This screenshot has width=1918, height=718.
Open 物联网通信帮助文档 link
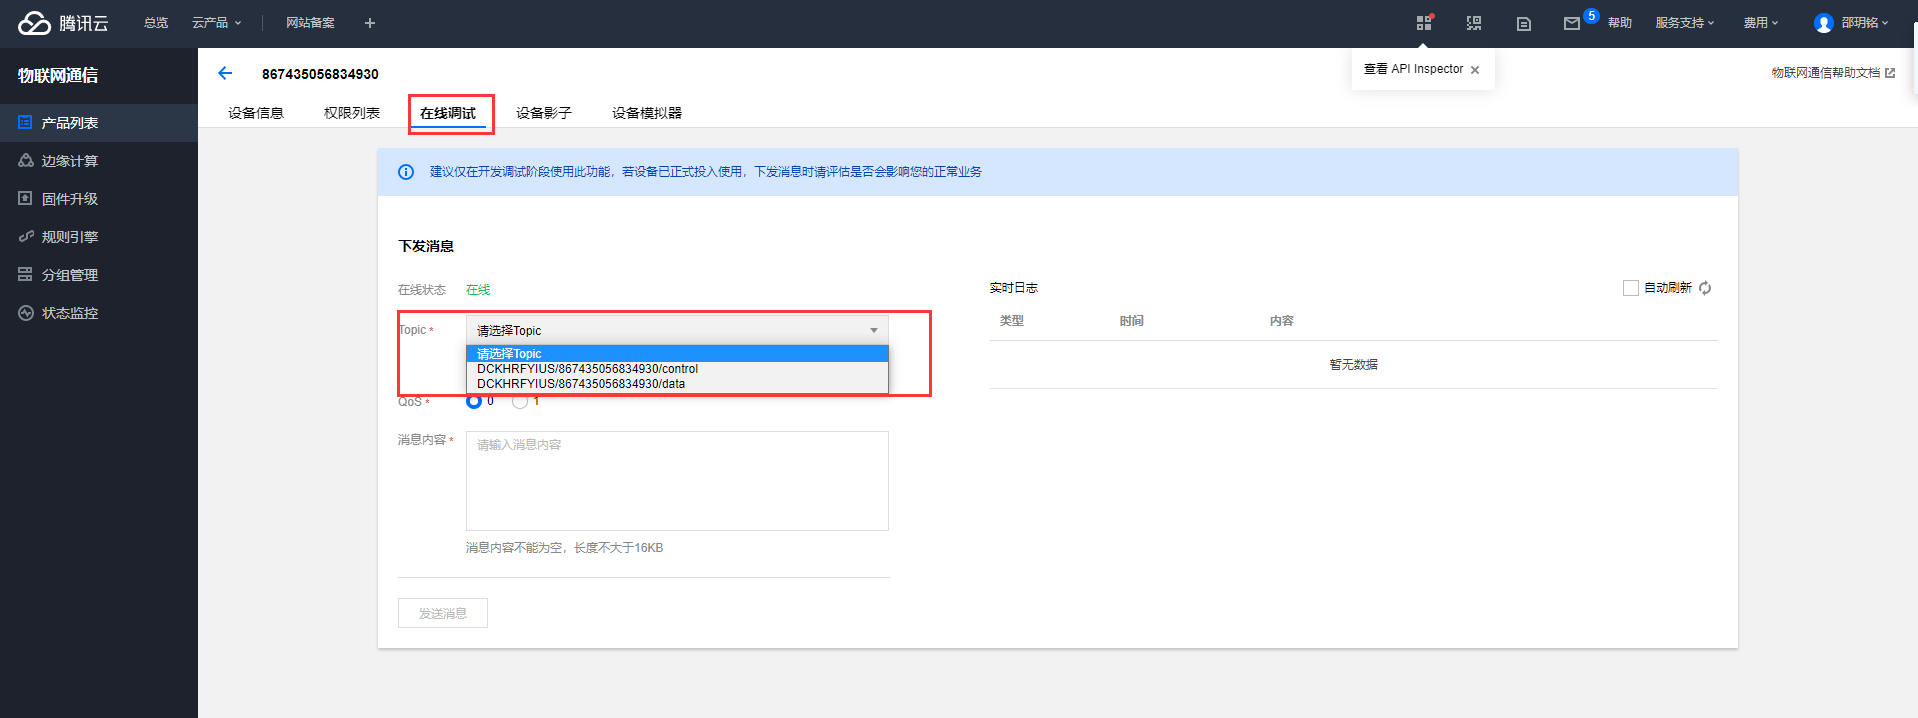tap(1833, 73)
